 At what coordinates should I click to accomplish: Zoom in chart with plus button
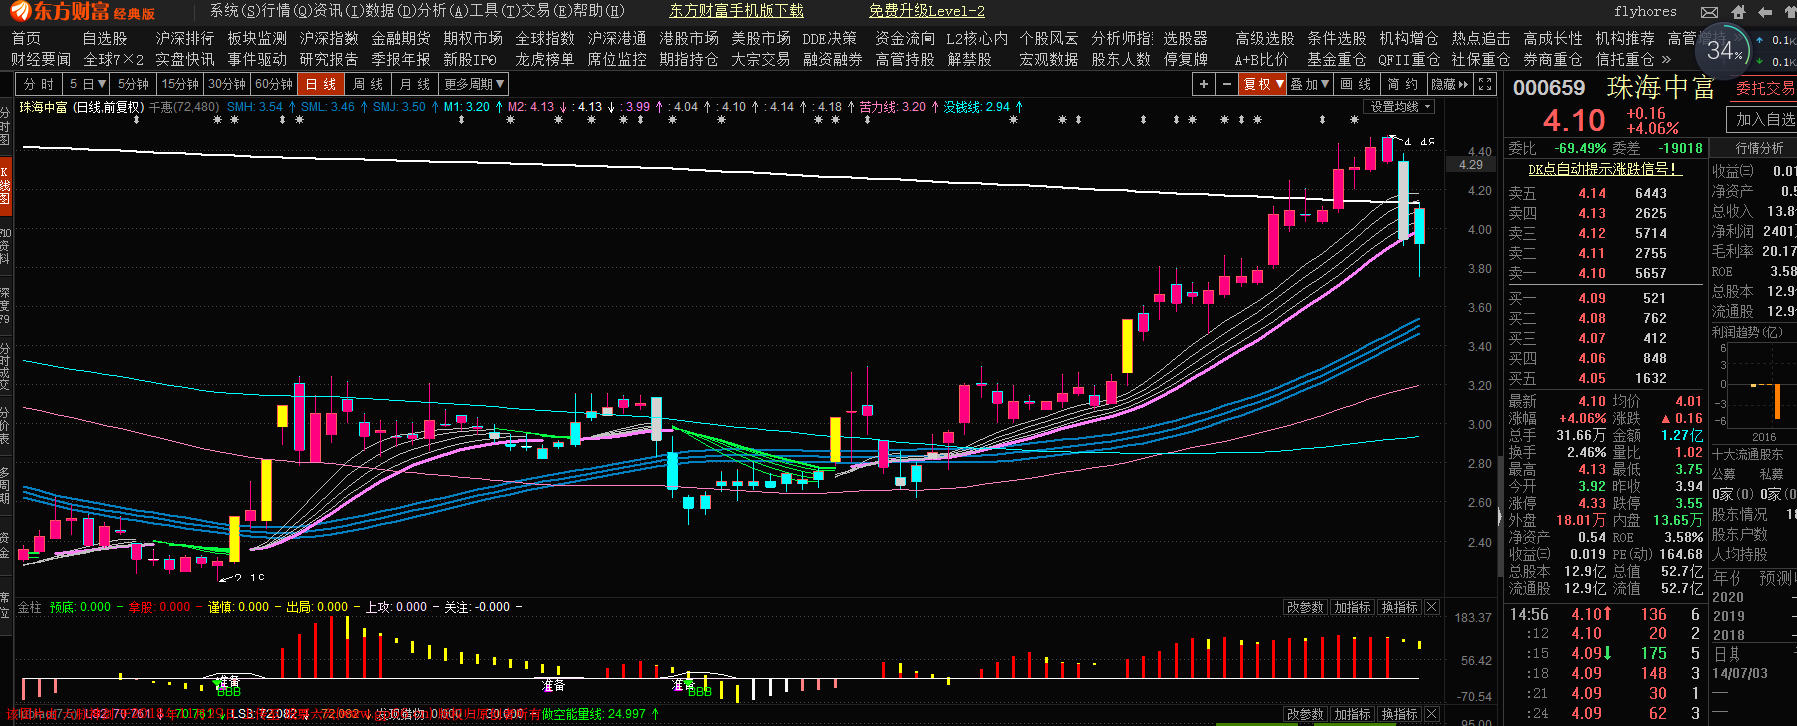click(x=1203, y=84)
